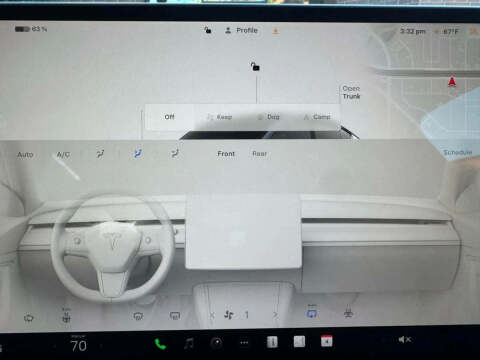This screenshot has width=480, height=360.
Task: Tap the fan speed icon
Action: (x=229, y=315)
